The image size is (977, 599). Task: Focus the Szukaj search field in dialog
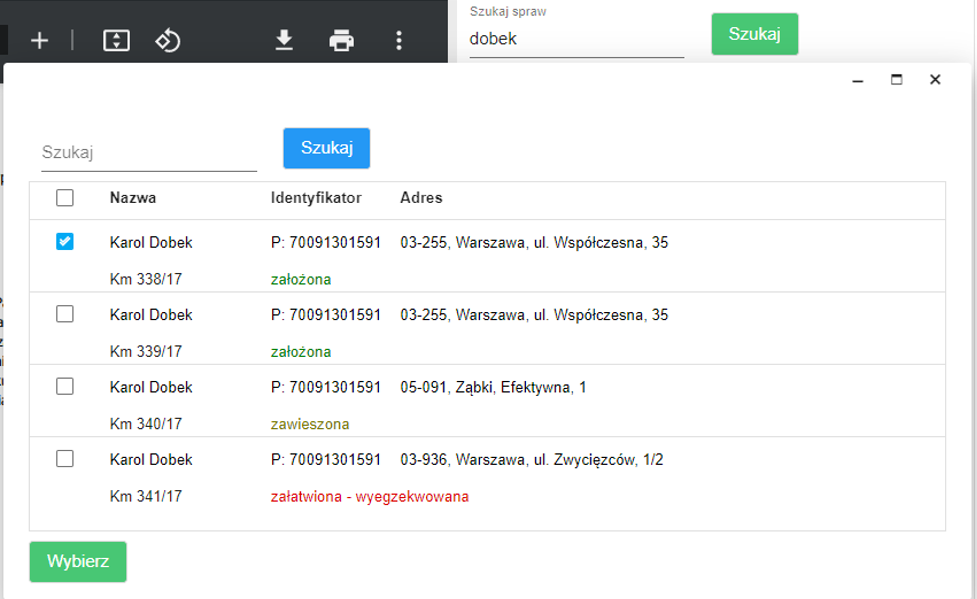[x=149, y=153]
